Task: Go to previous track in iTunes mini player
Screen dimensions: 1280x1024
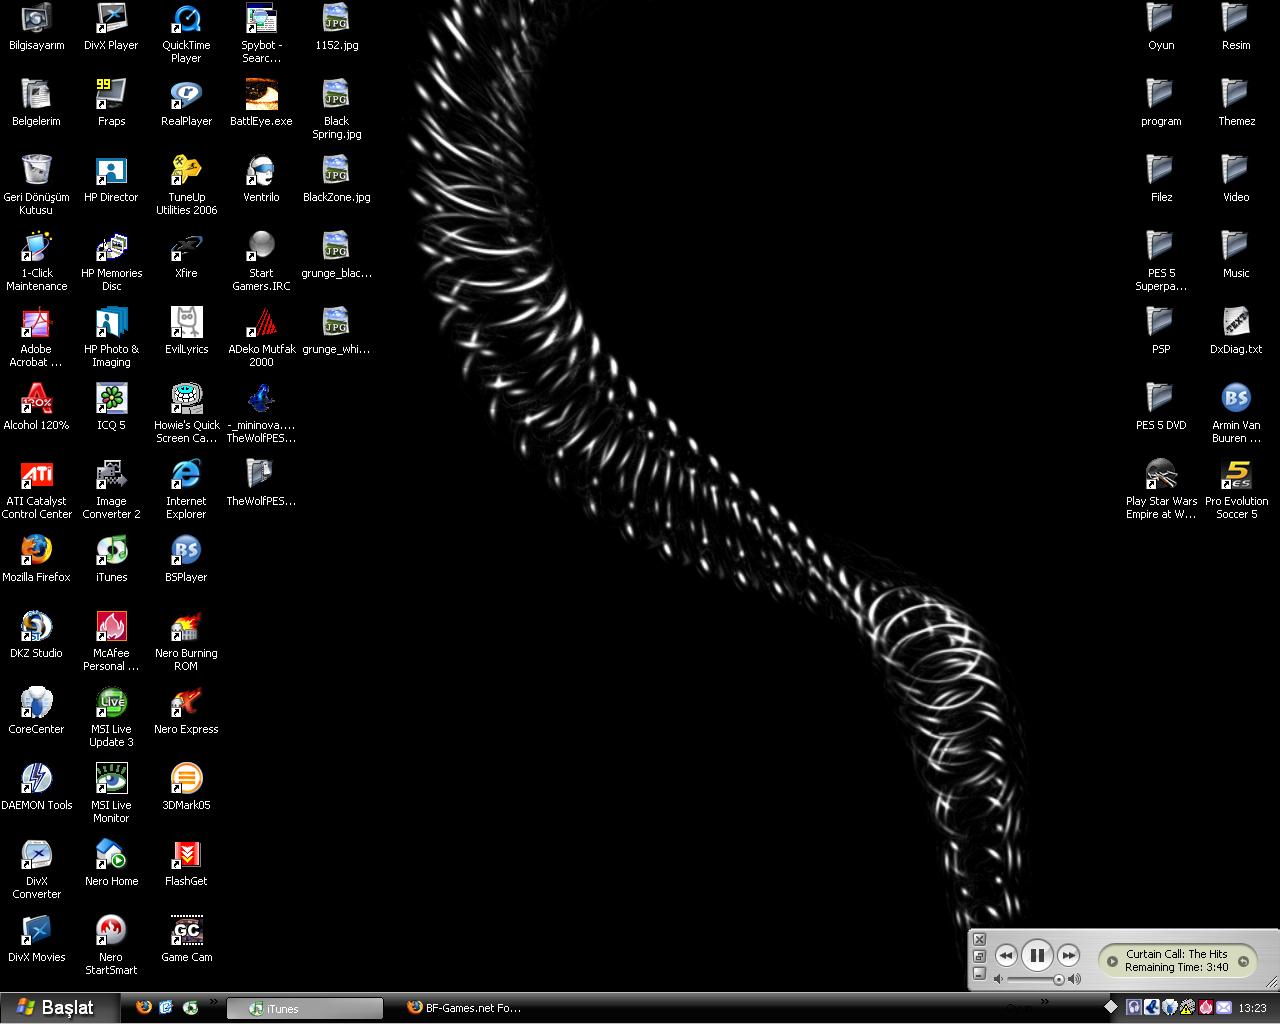Action: coord(1006,956)
